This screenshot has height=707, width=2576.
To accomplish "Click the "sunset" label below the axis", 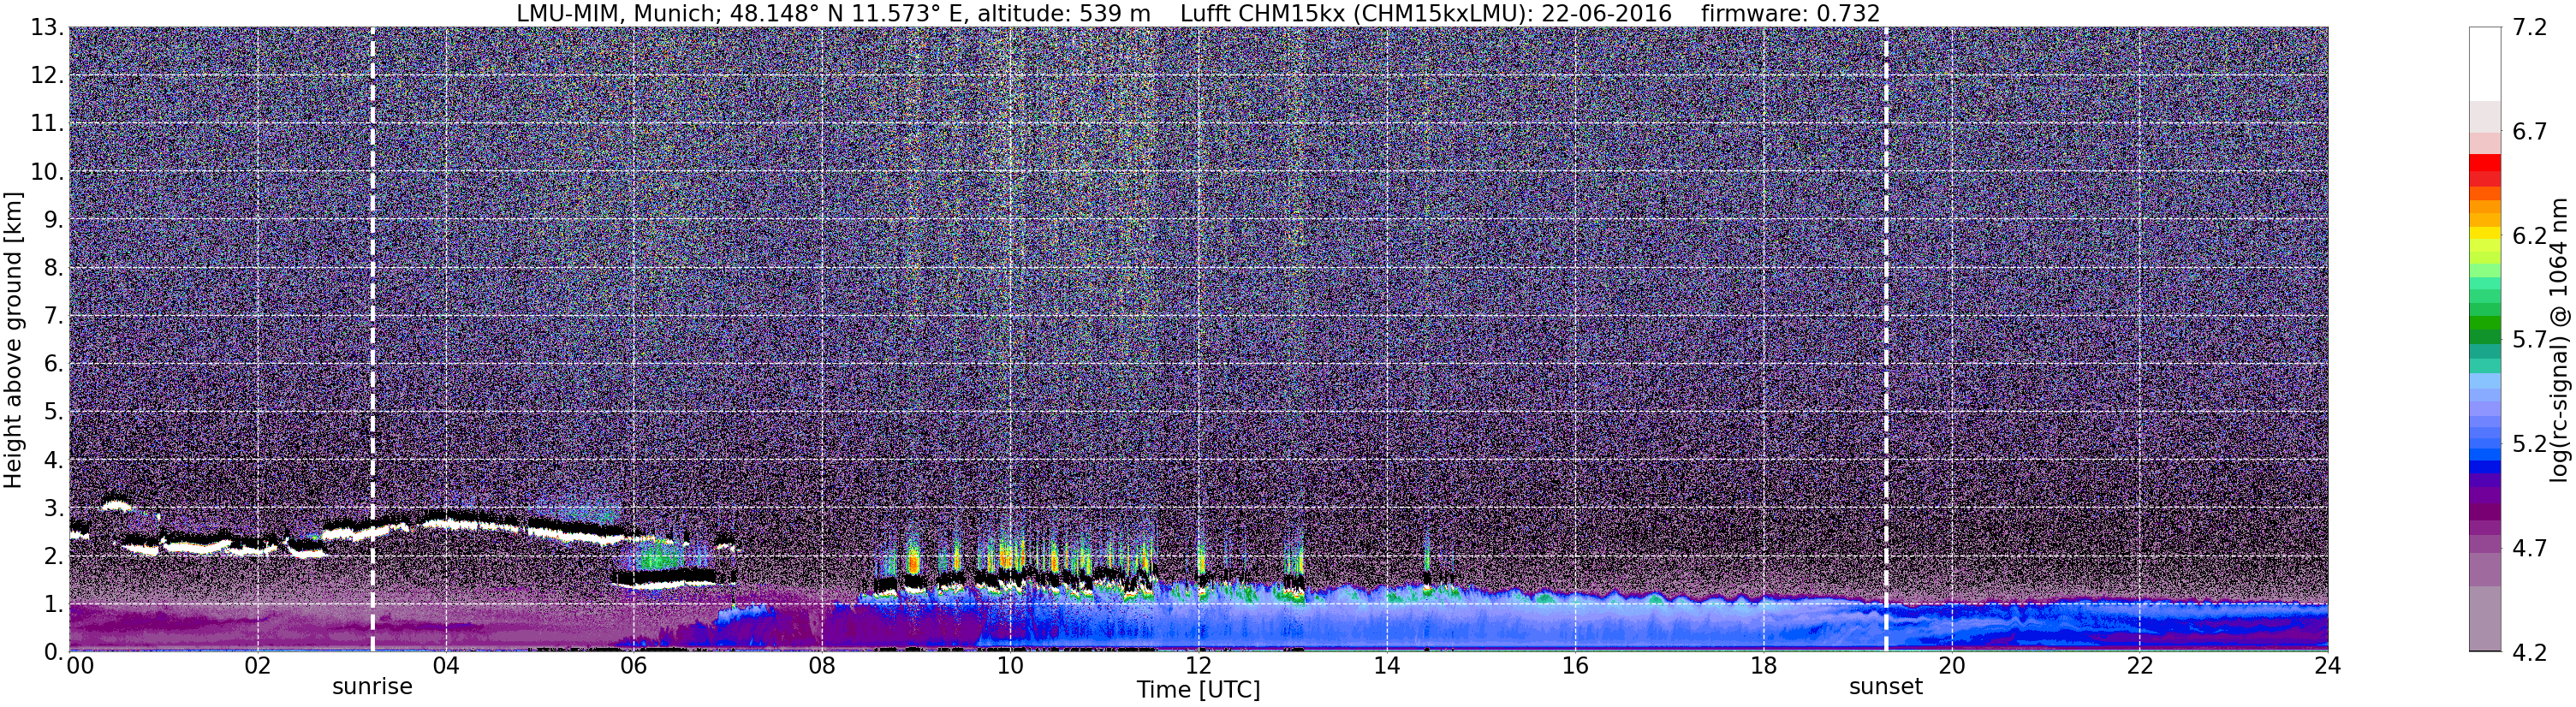I will pos(1885,686).
